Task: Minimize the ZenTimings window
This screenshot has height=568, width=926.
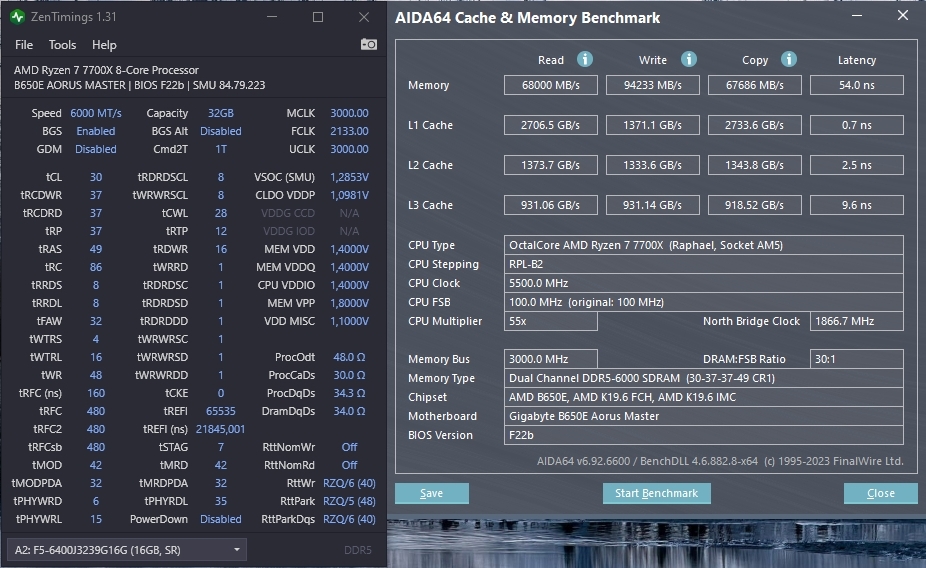Action: [273, 17]
